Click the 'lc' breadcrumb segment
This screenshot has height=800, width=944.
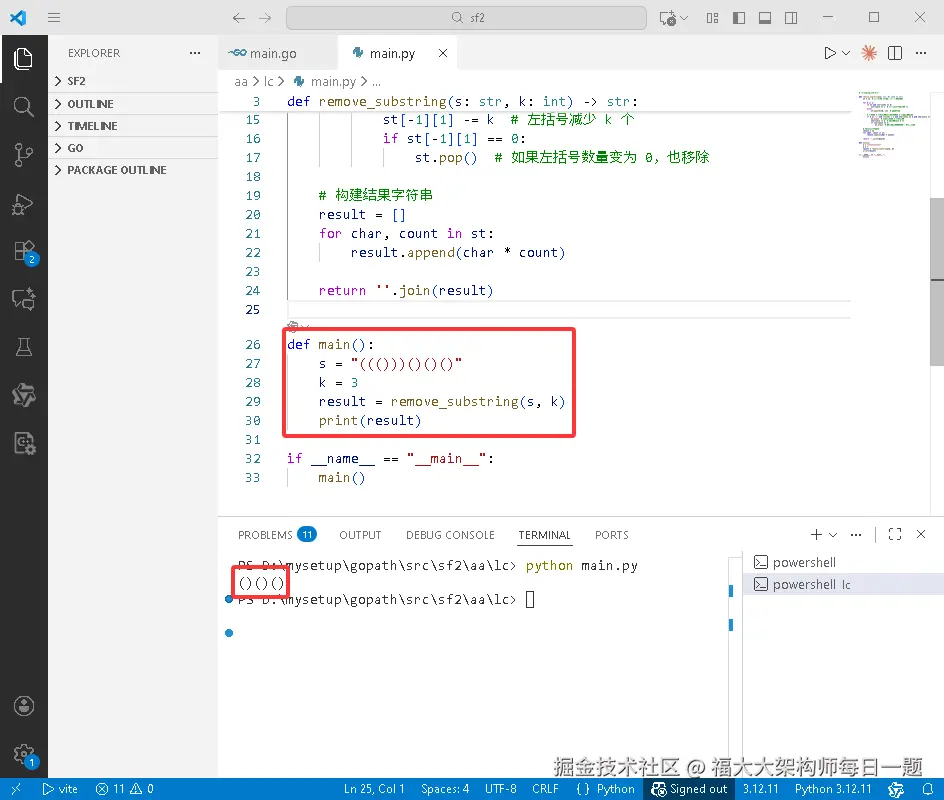click(x=269, y=82)
